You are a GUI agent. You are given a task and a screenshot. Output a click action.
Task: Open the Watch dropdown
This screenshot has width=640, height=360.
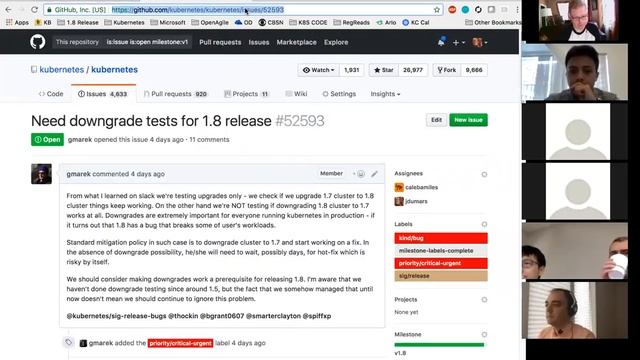[x=319, y=70]
